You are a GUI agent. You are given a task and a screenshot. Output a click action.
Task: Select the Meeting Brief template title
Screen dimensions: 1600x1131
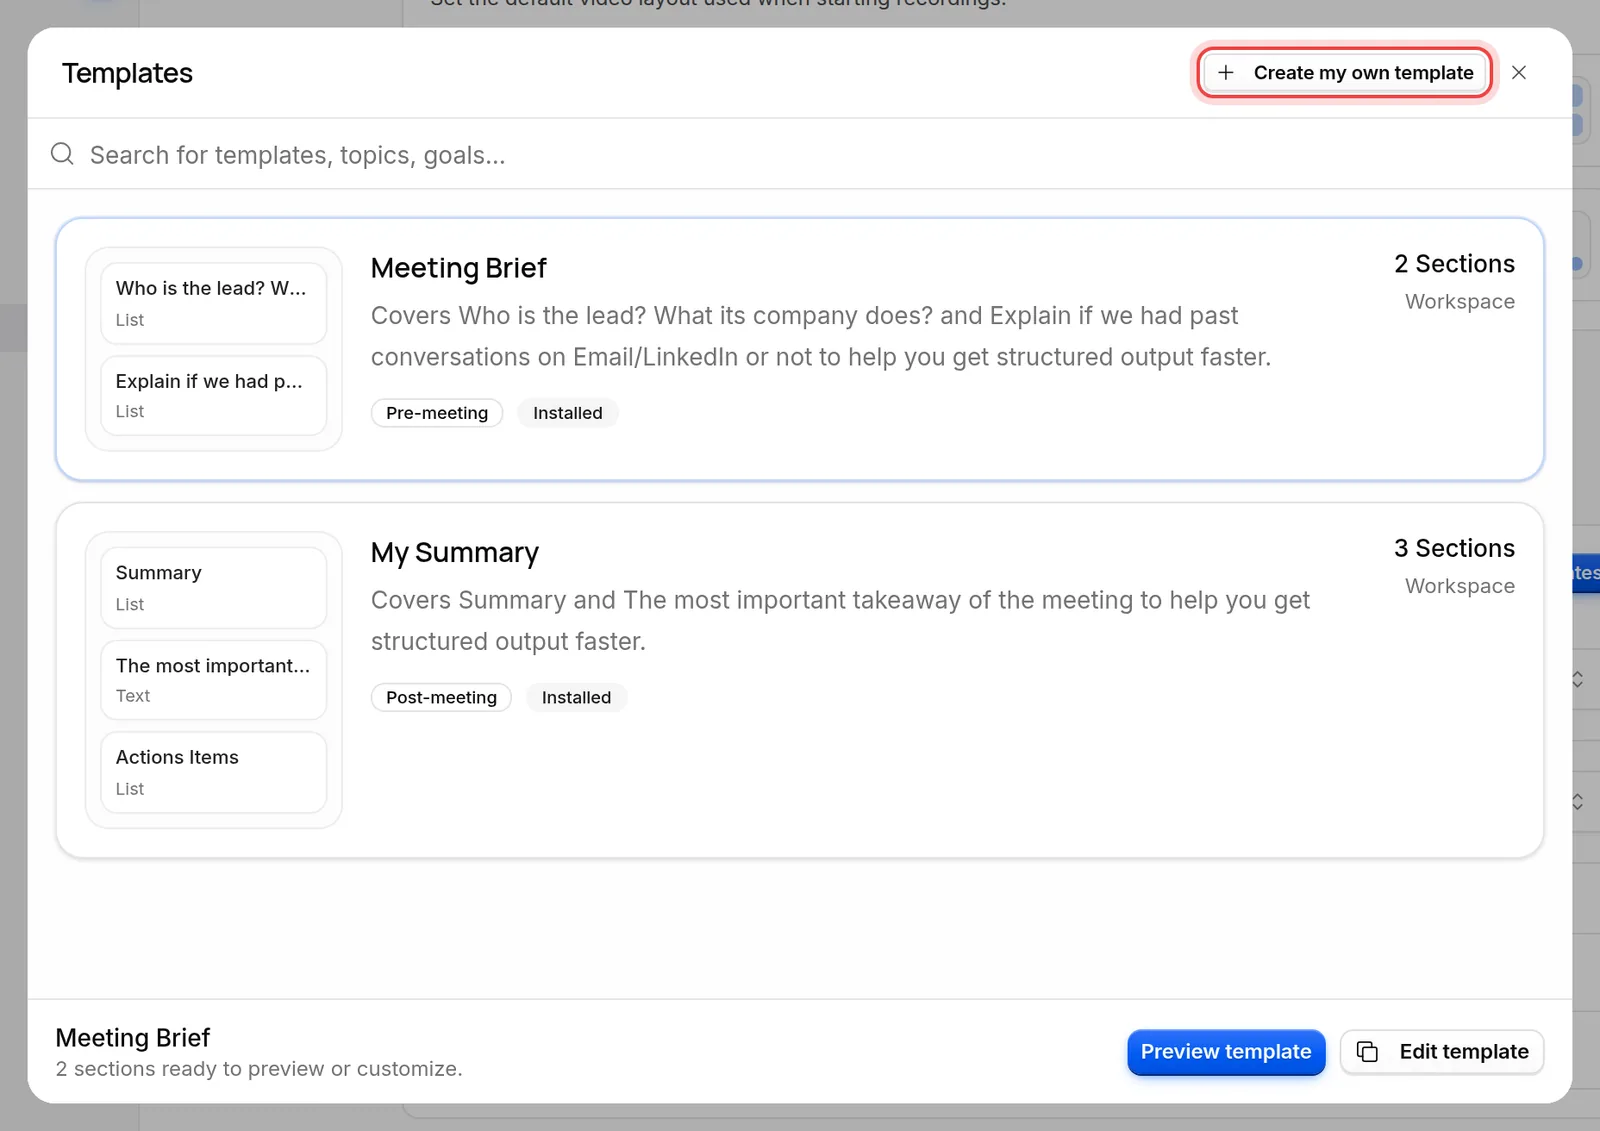459,268
